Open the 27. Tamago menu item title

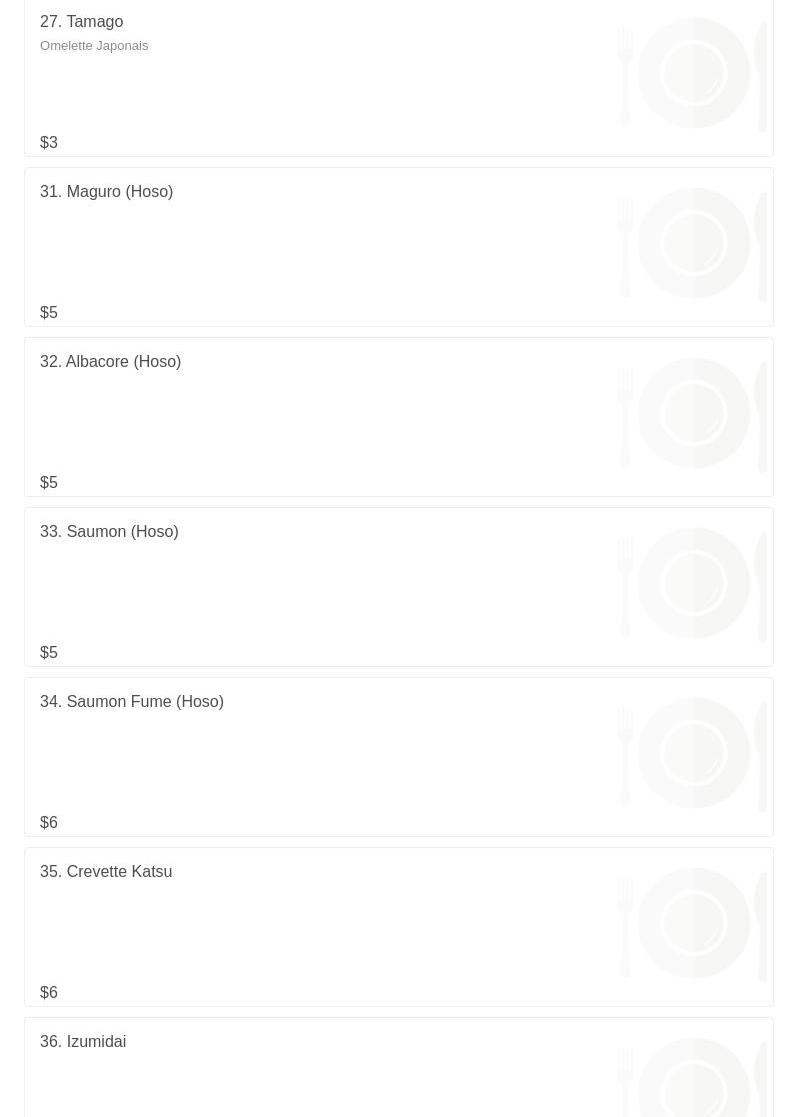coord(81,21)
